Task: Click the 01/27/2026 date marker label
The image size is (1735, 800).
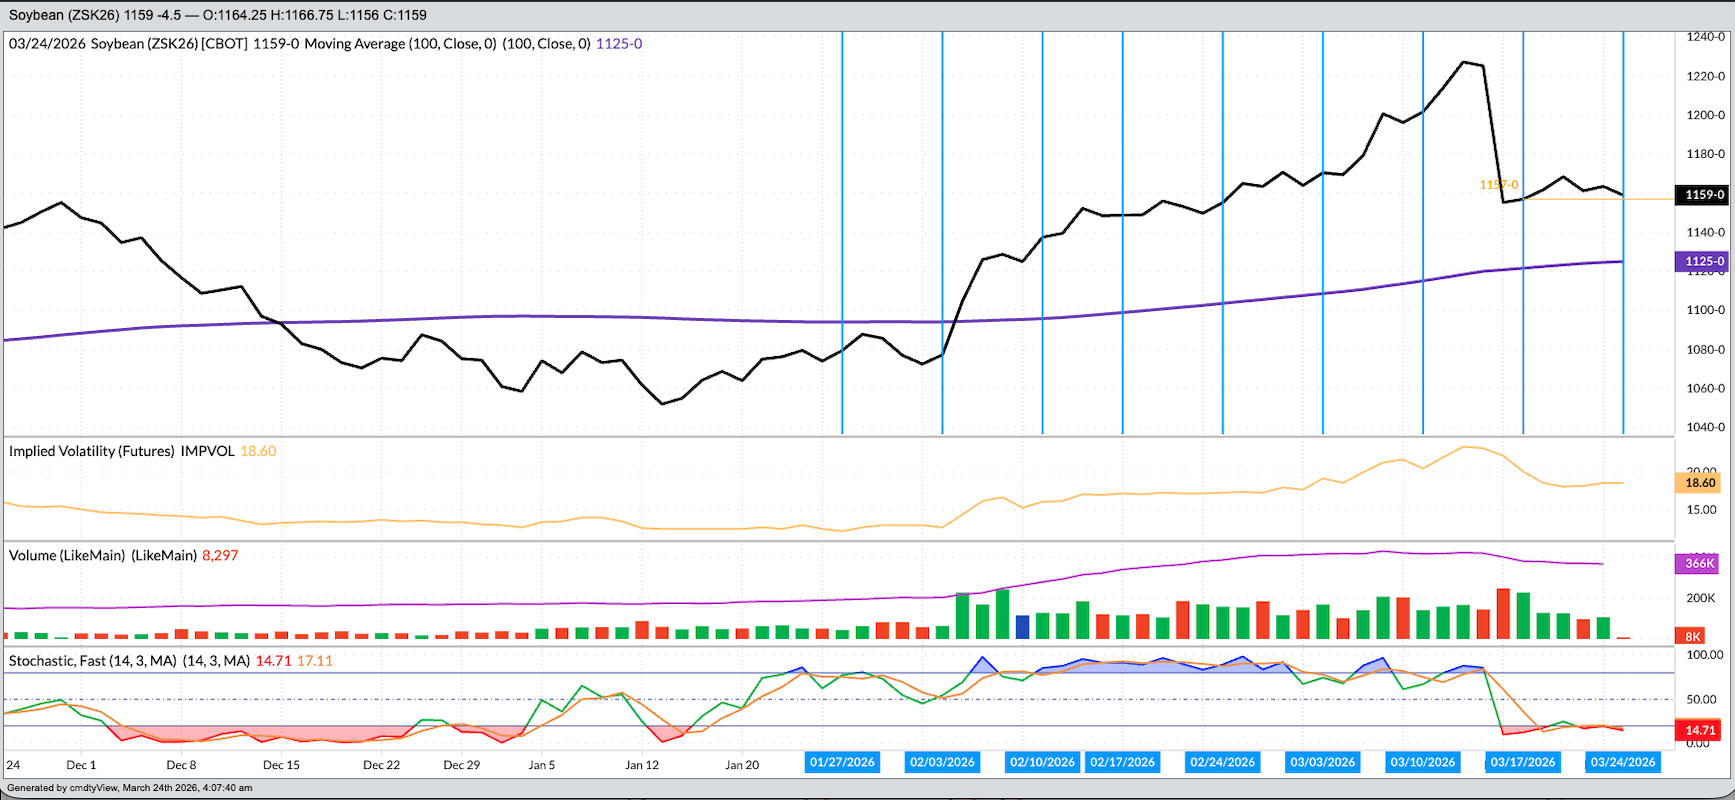Action: 842,762
